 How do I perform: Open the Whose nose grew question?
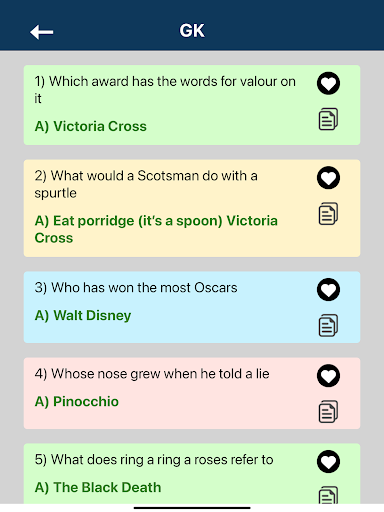152,374
